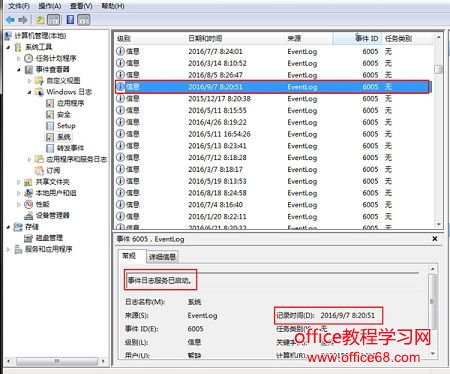This screenshot has width=450, height=374.
Task: Open the 安全 log icon
Action: [x=50, y=115]
